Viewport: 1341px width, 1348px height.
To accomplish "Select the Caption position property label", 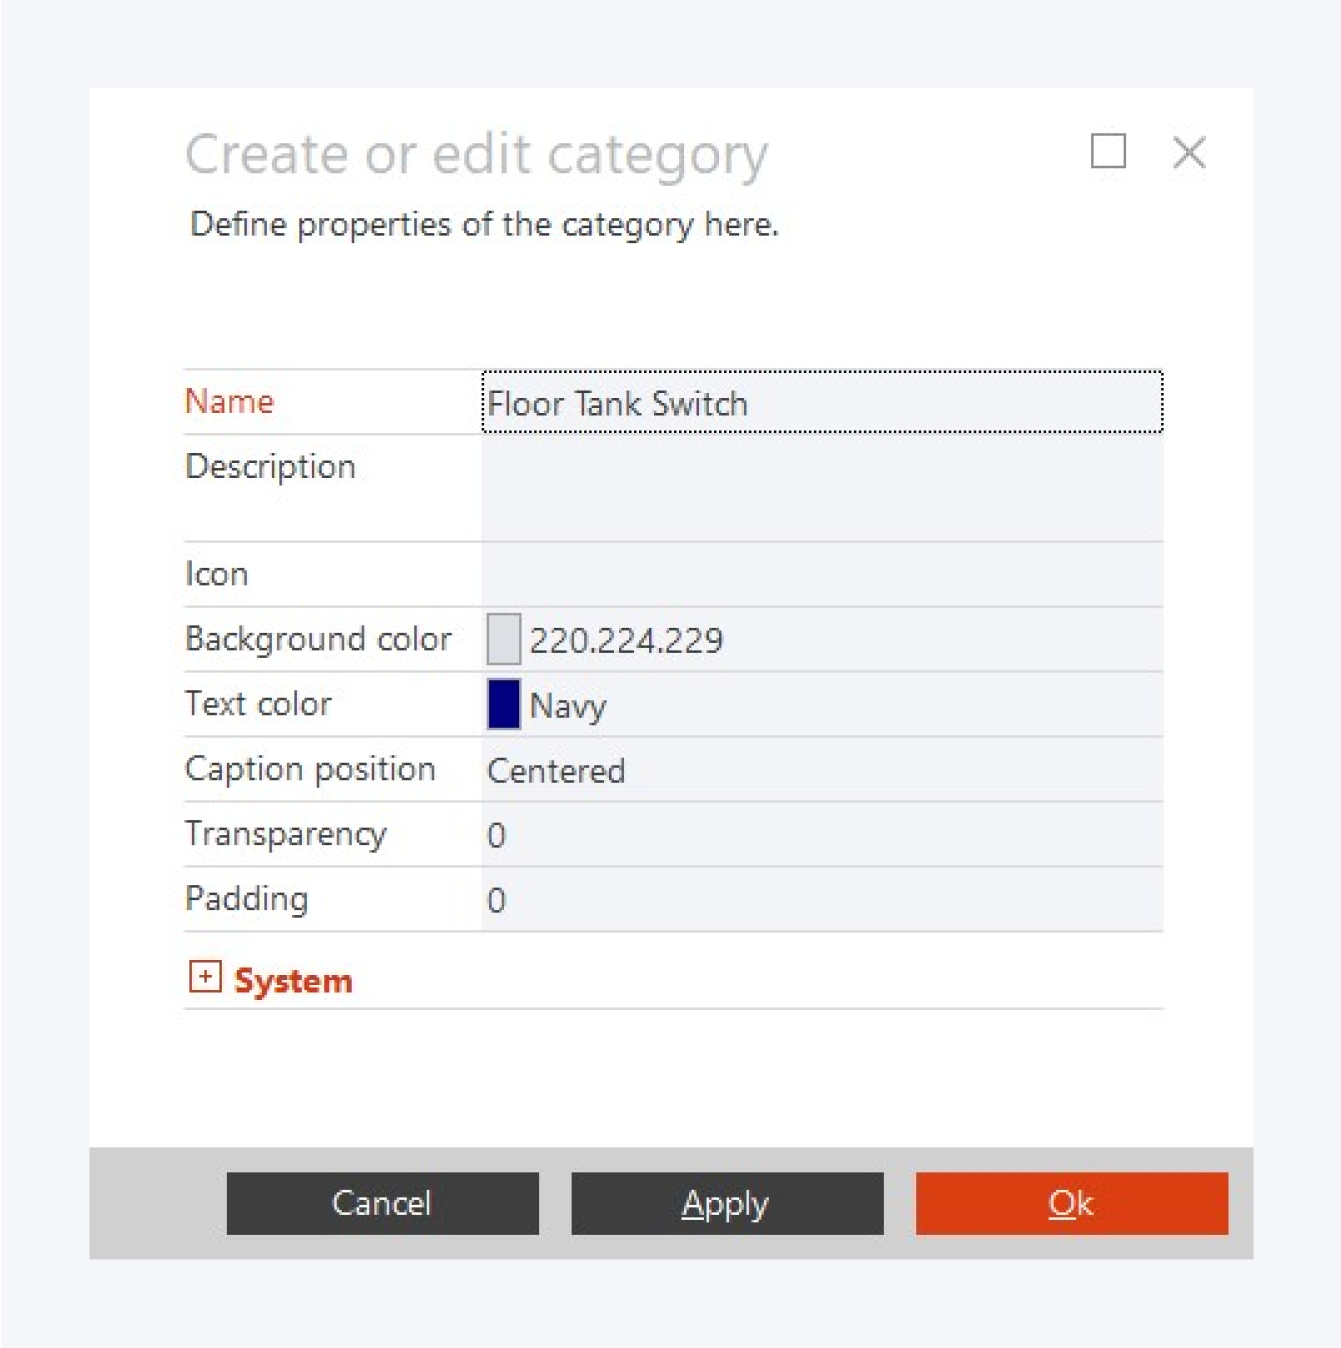I will (x=310, y=769).
